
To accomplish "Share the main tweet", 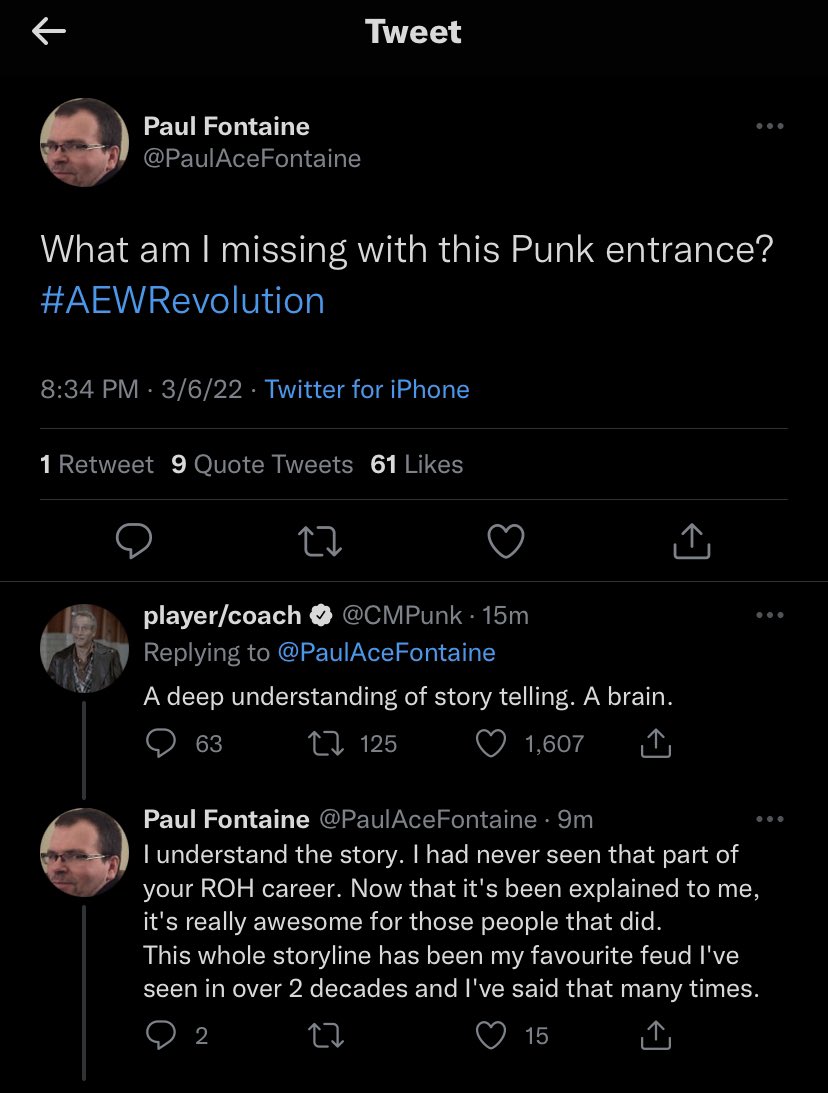I will click(692, 541).
